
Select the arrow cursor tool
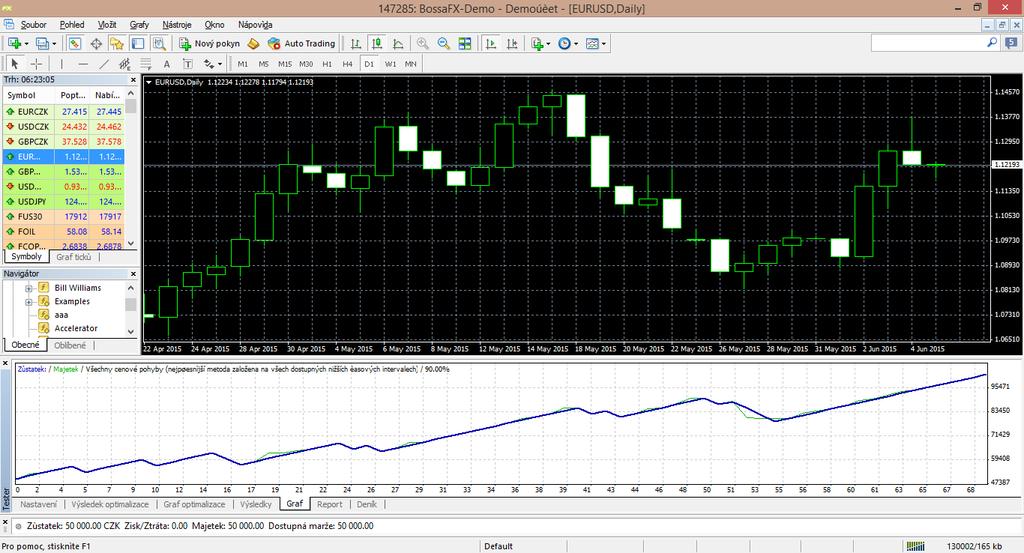point(14,63)
